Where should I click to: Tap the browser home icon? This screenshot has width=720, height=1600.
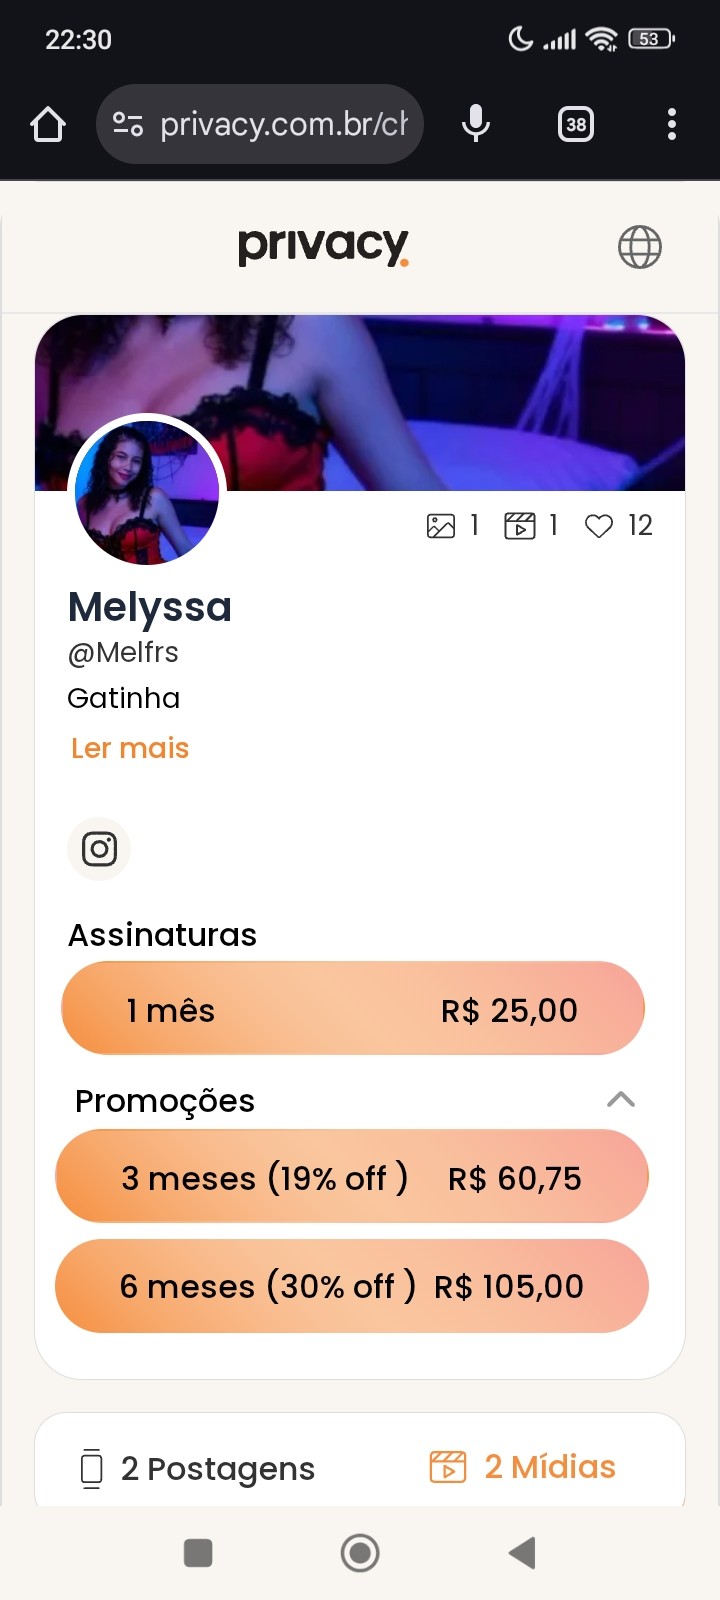(48, 125)
